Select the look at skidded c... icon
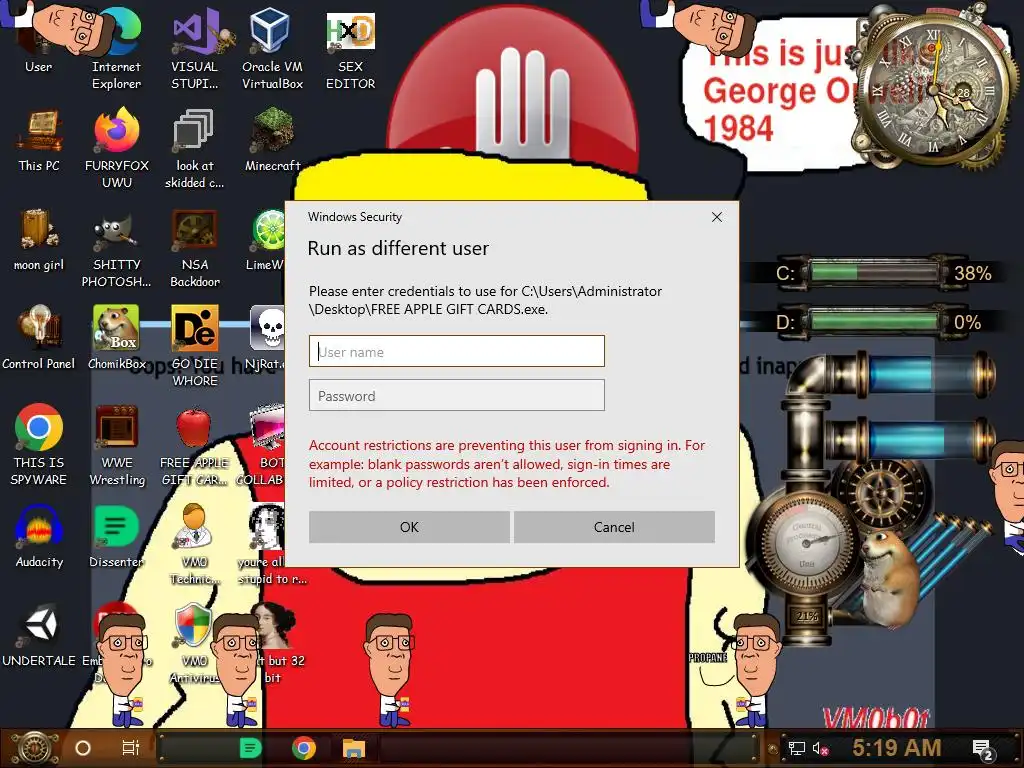The width and height of the screenshot is (1024, 768). click(x=195, y=148)
